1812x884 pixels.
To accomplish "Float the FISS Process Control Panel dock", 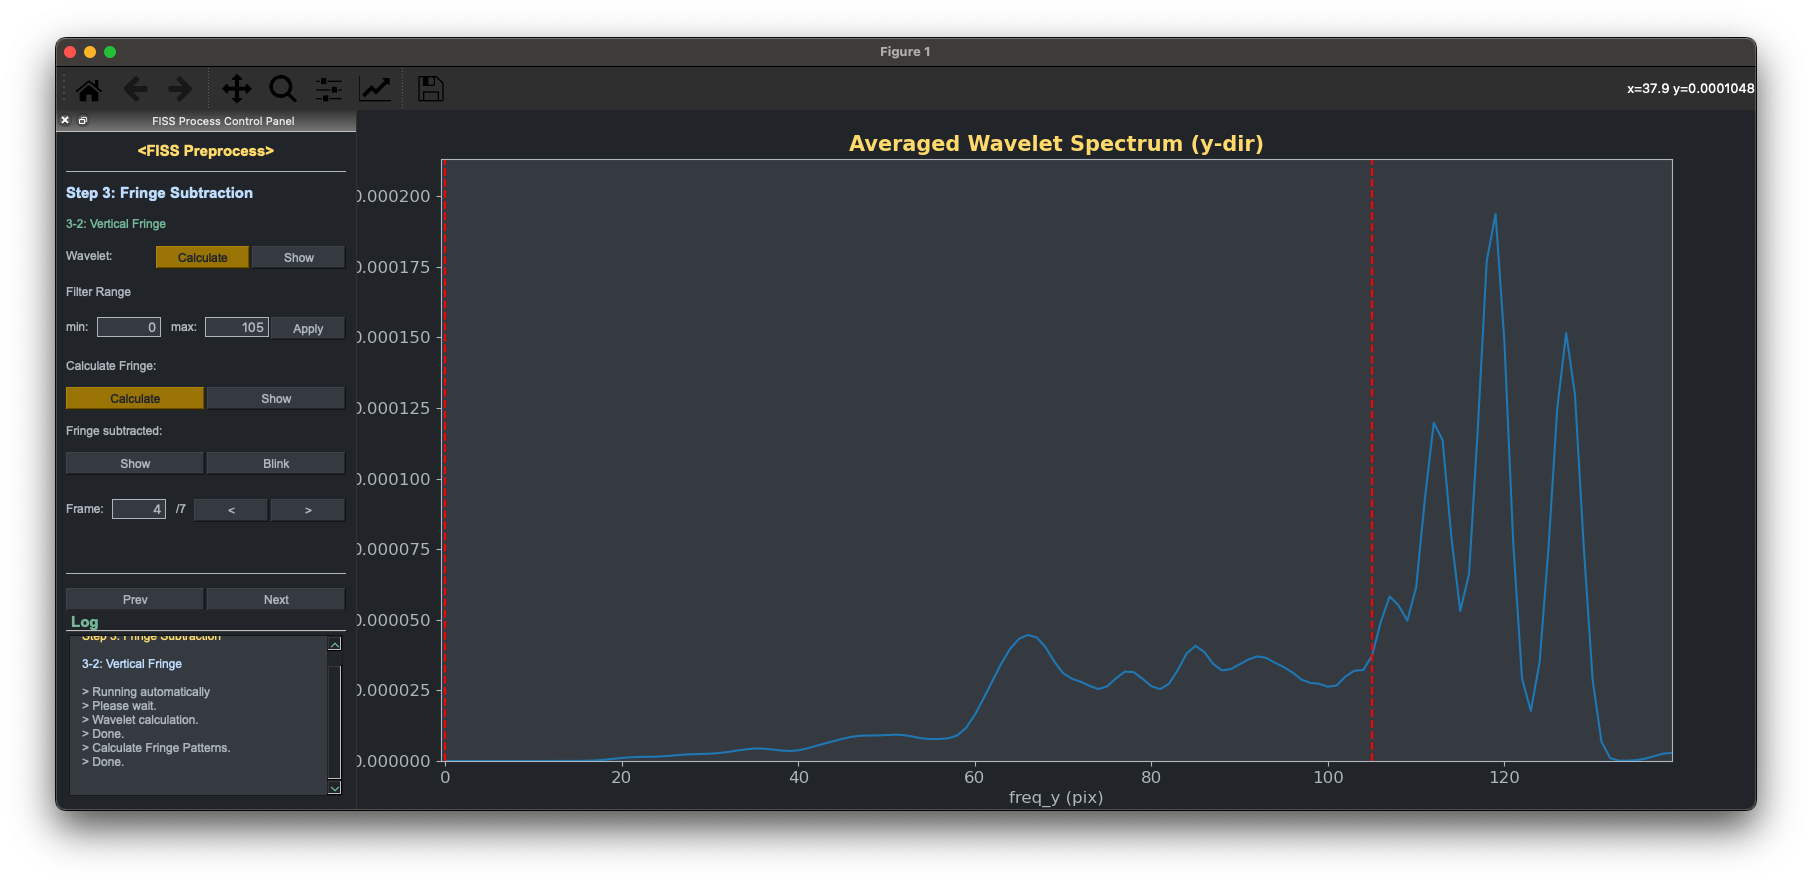I will [83, 120].
